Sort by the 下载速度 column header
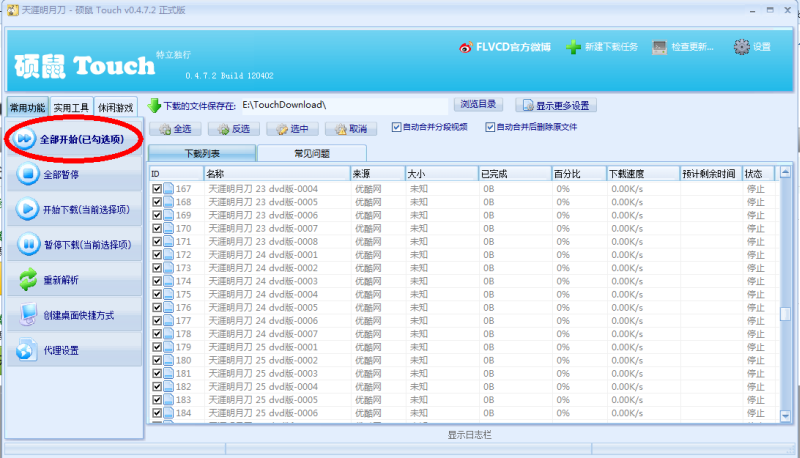Viewport: 800px width, 458px height. (643, 174)
